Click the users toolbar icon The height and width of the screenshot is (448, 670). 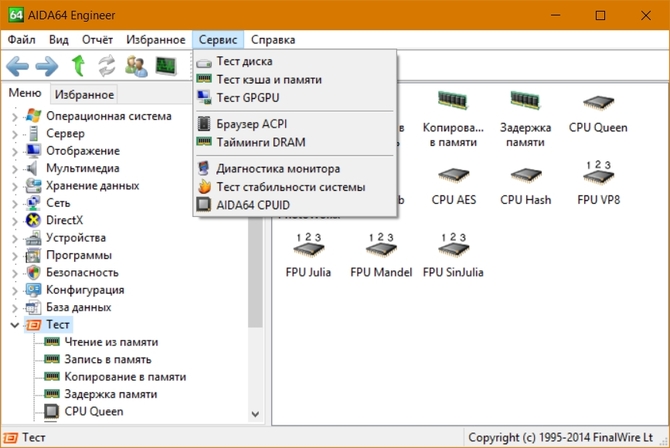pos(136,66)
